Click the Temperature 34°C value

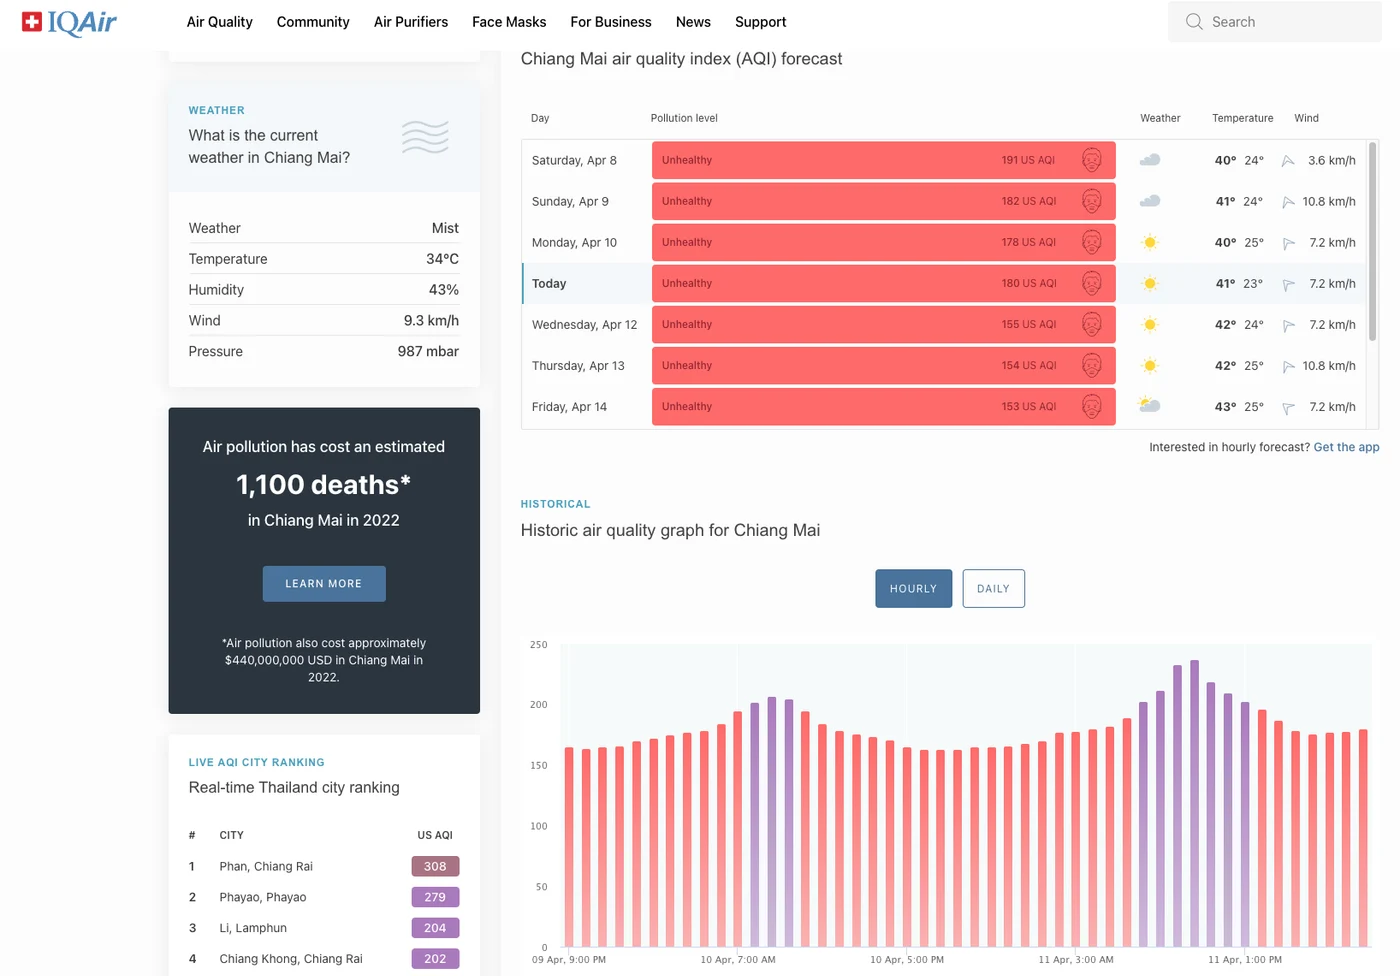[x=442, y=259]
